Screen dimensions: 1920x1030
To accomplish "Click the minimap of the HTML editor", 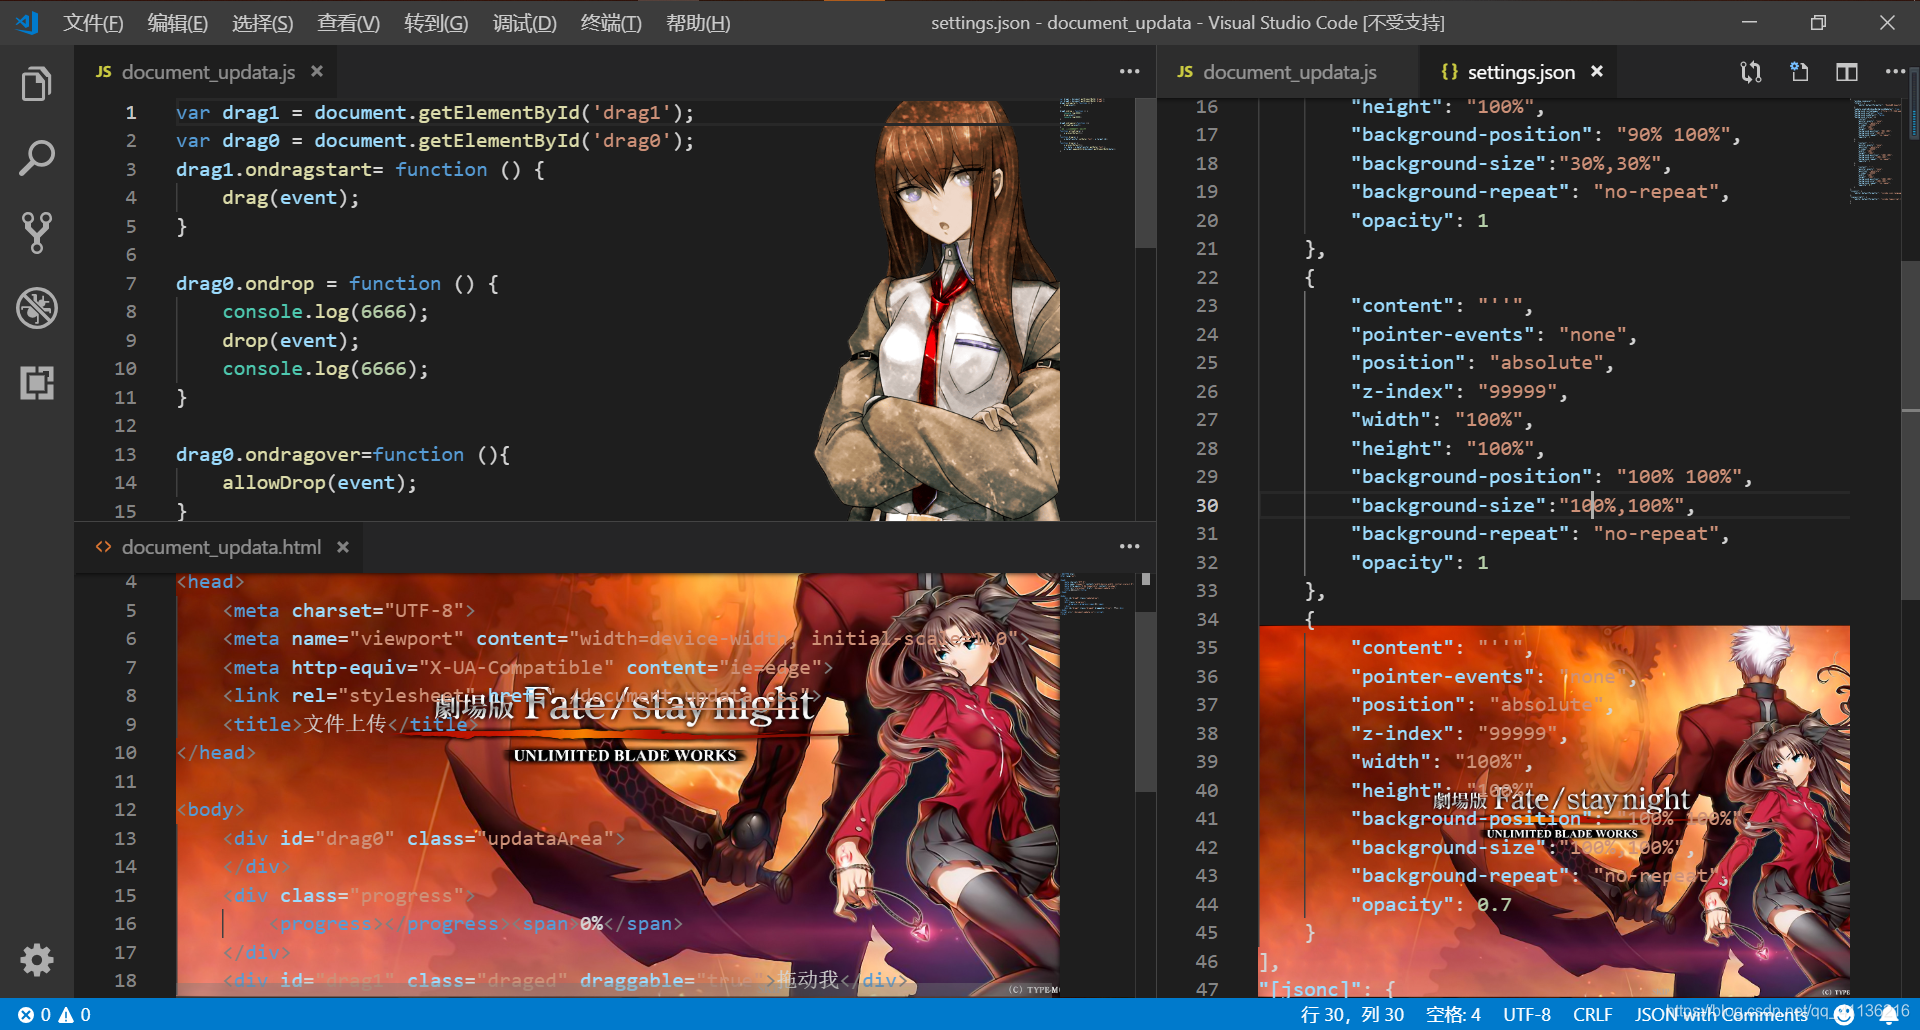I will [x=1095, y=592].
